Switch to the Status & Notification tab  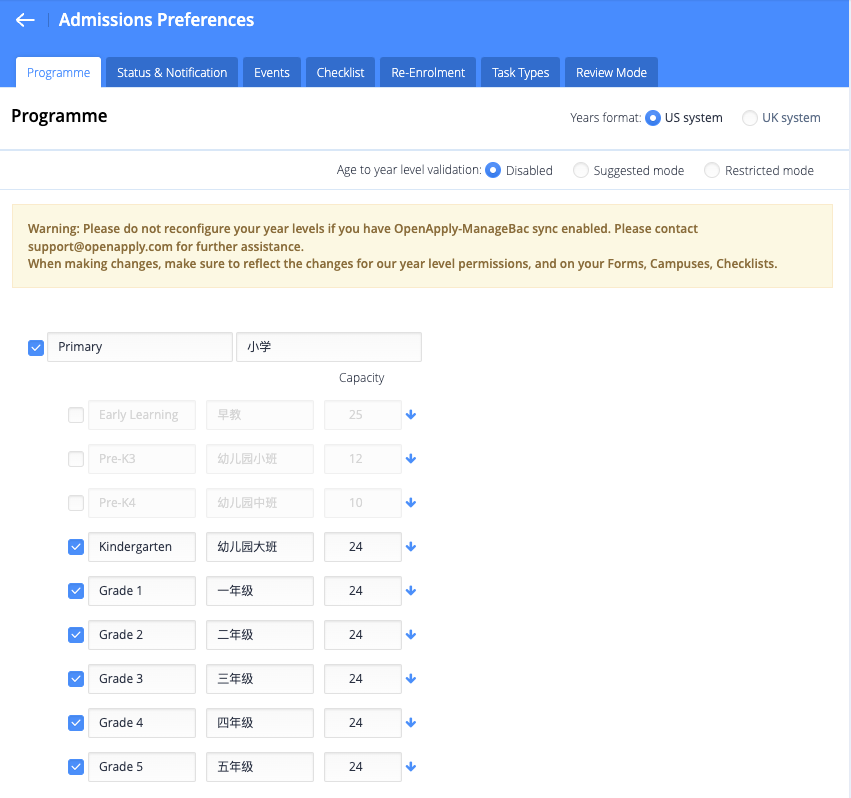pos(172,73)
